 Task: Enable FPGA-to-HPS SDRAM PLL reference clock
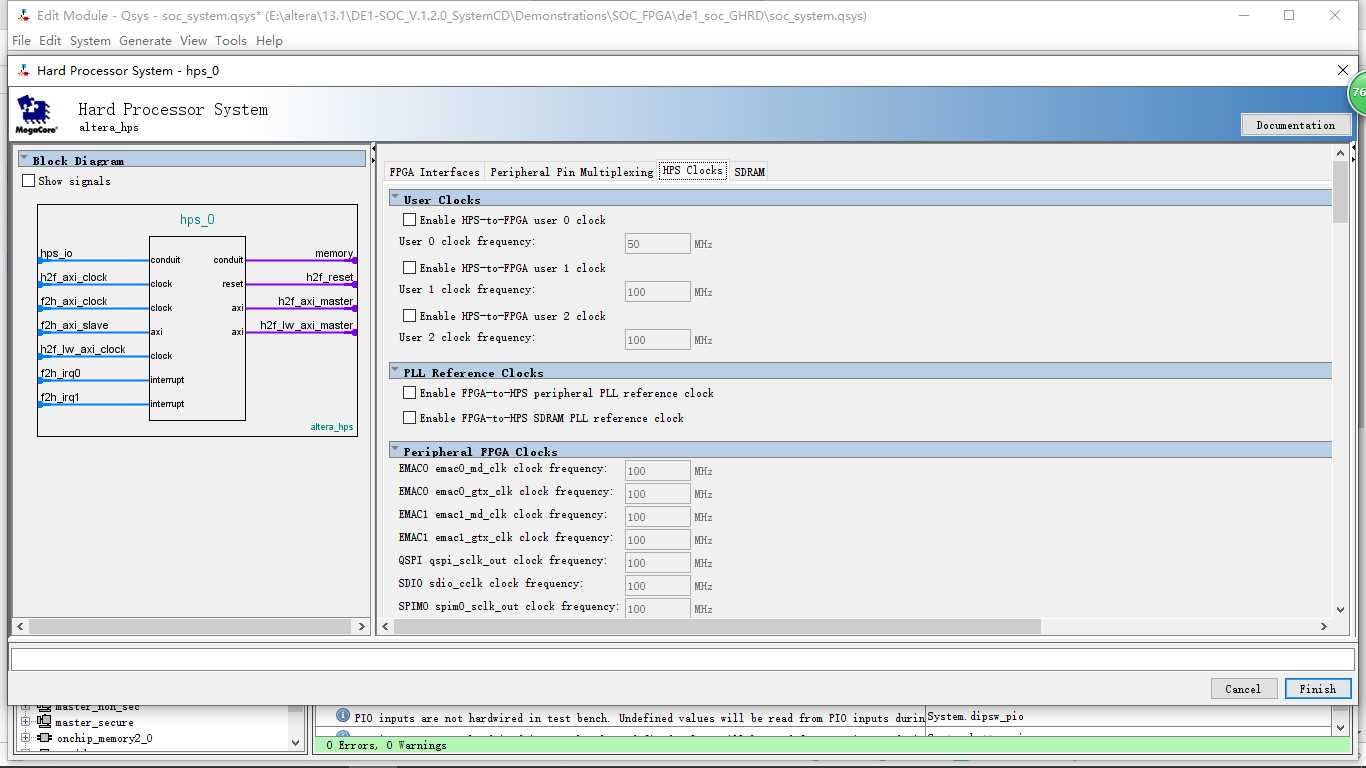[409, 418]
